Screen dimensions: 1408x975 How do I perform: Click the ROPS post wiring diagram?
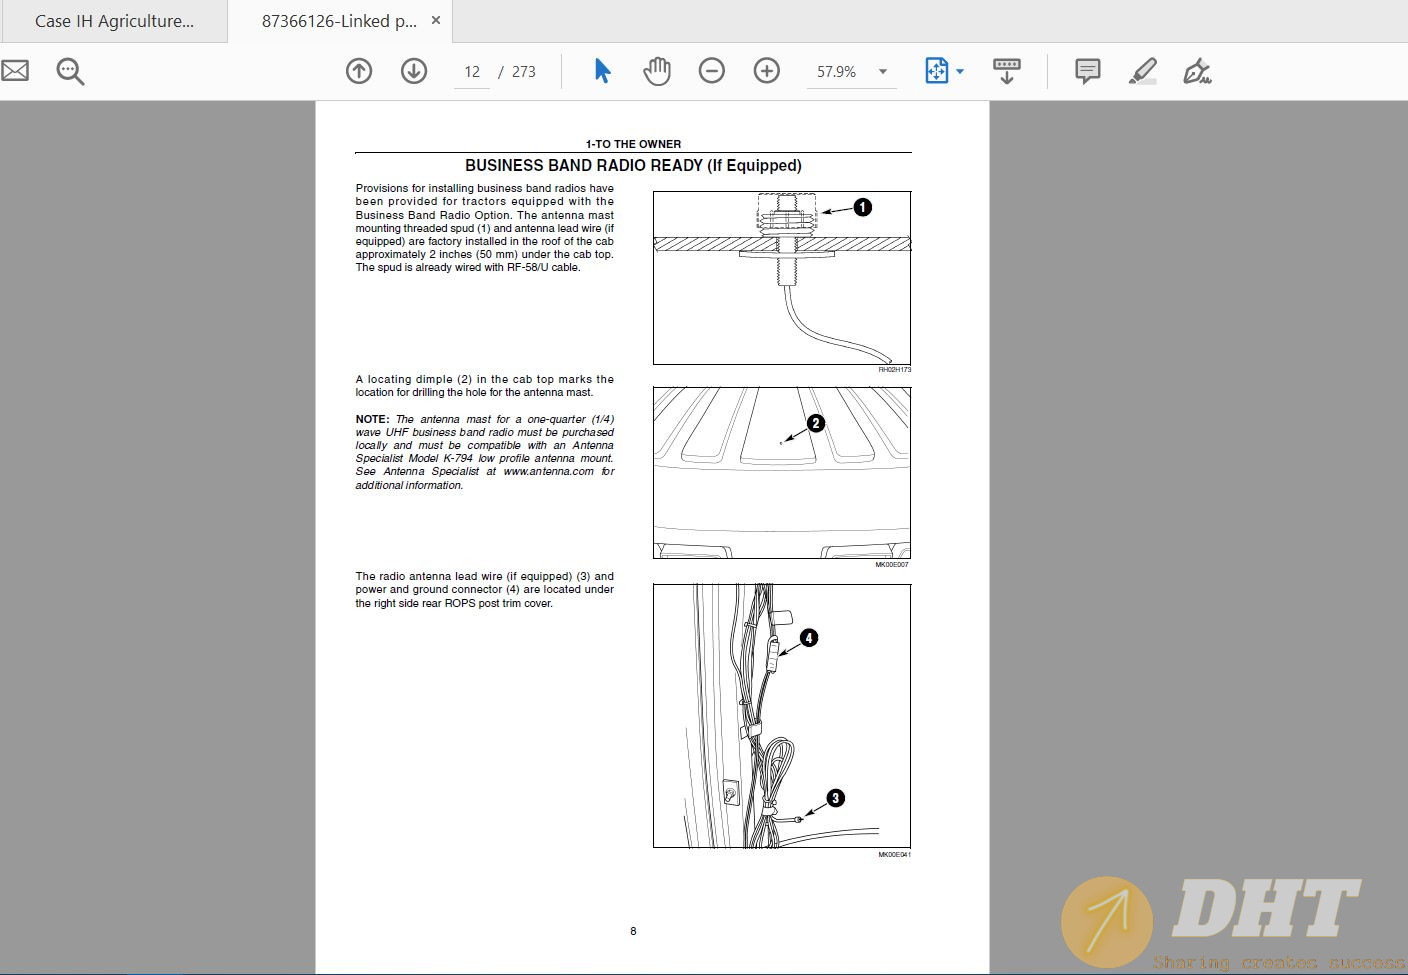tap(782, 716)
